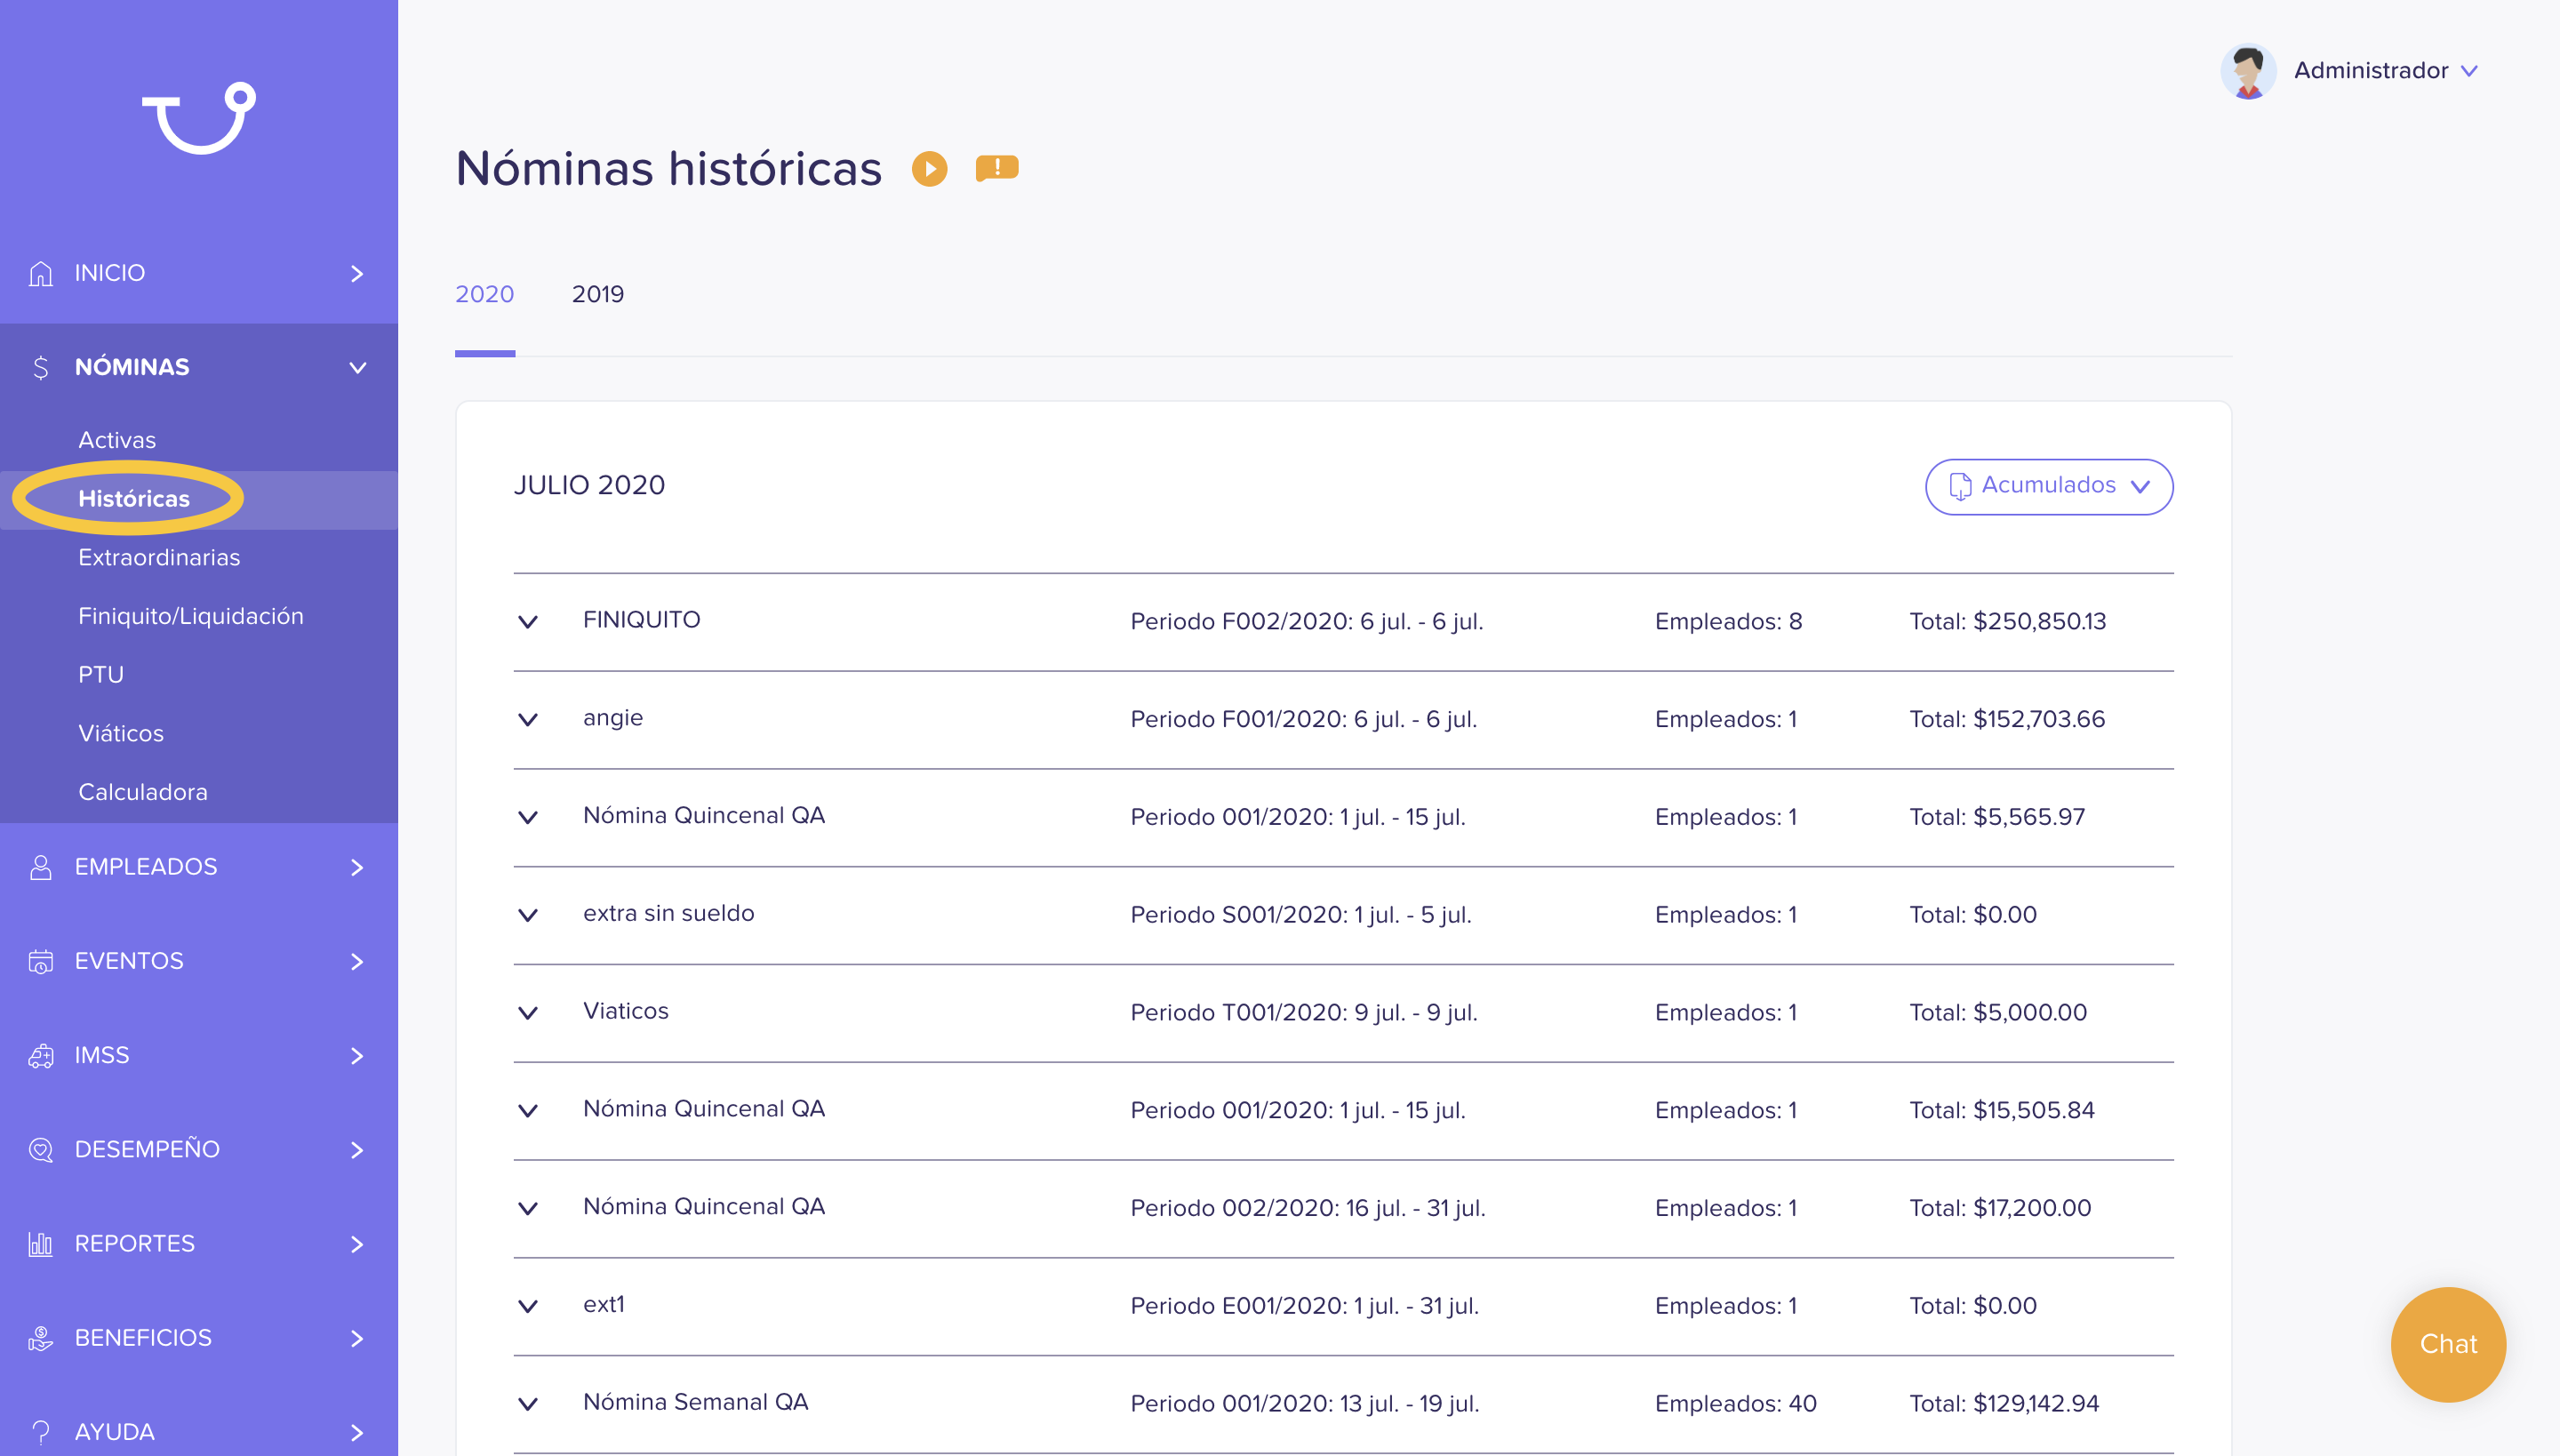Expand the Eventos menu arrow

tap(357, 961)
